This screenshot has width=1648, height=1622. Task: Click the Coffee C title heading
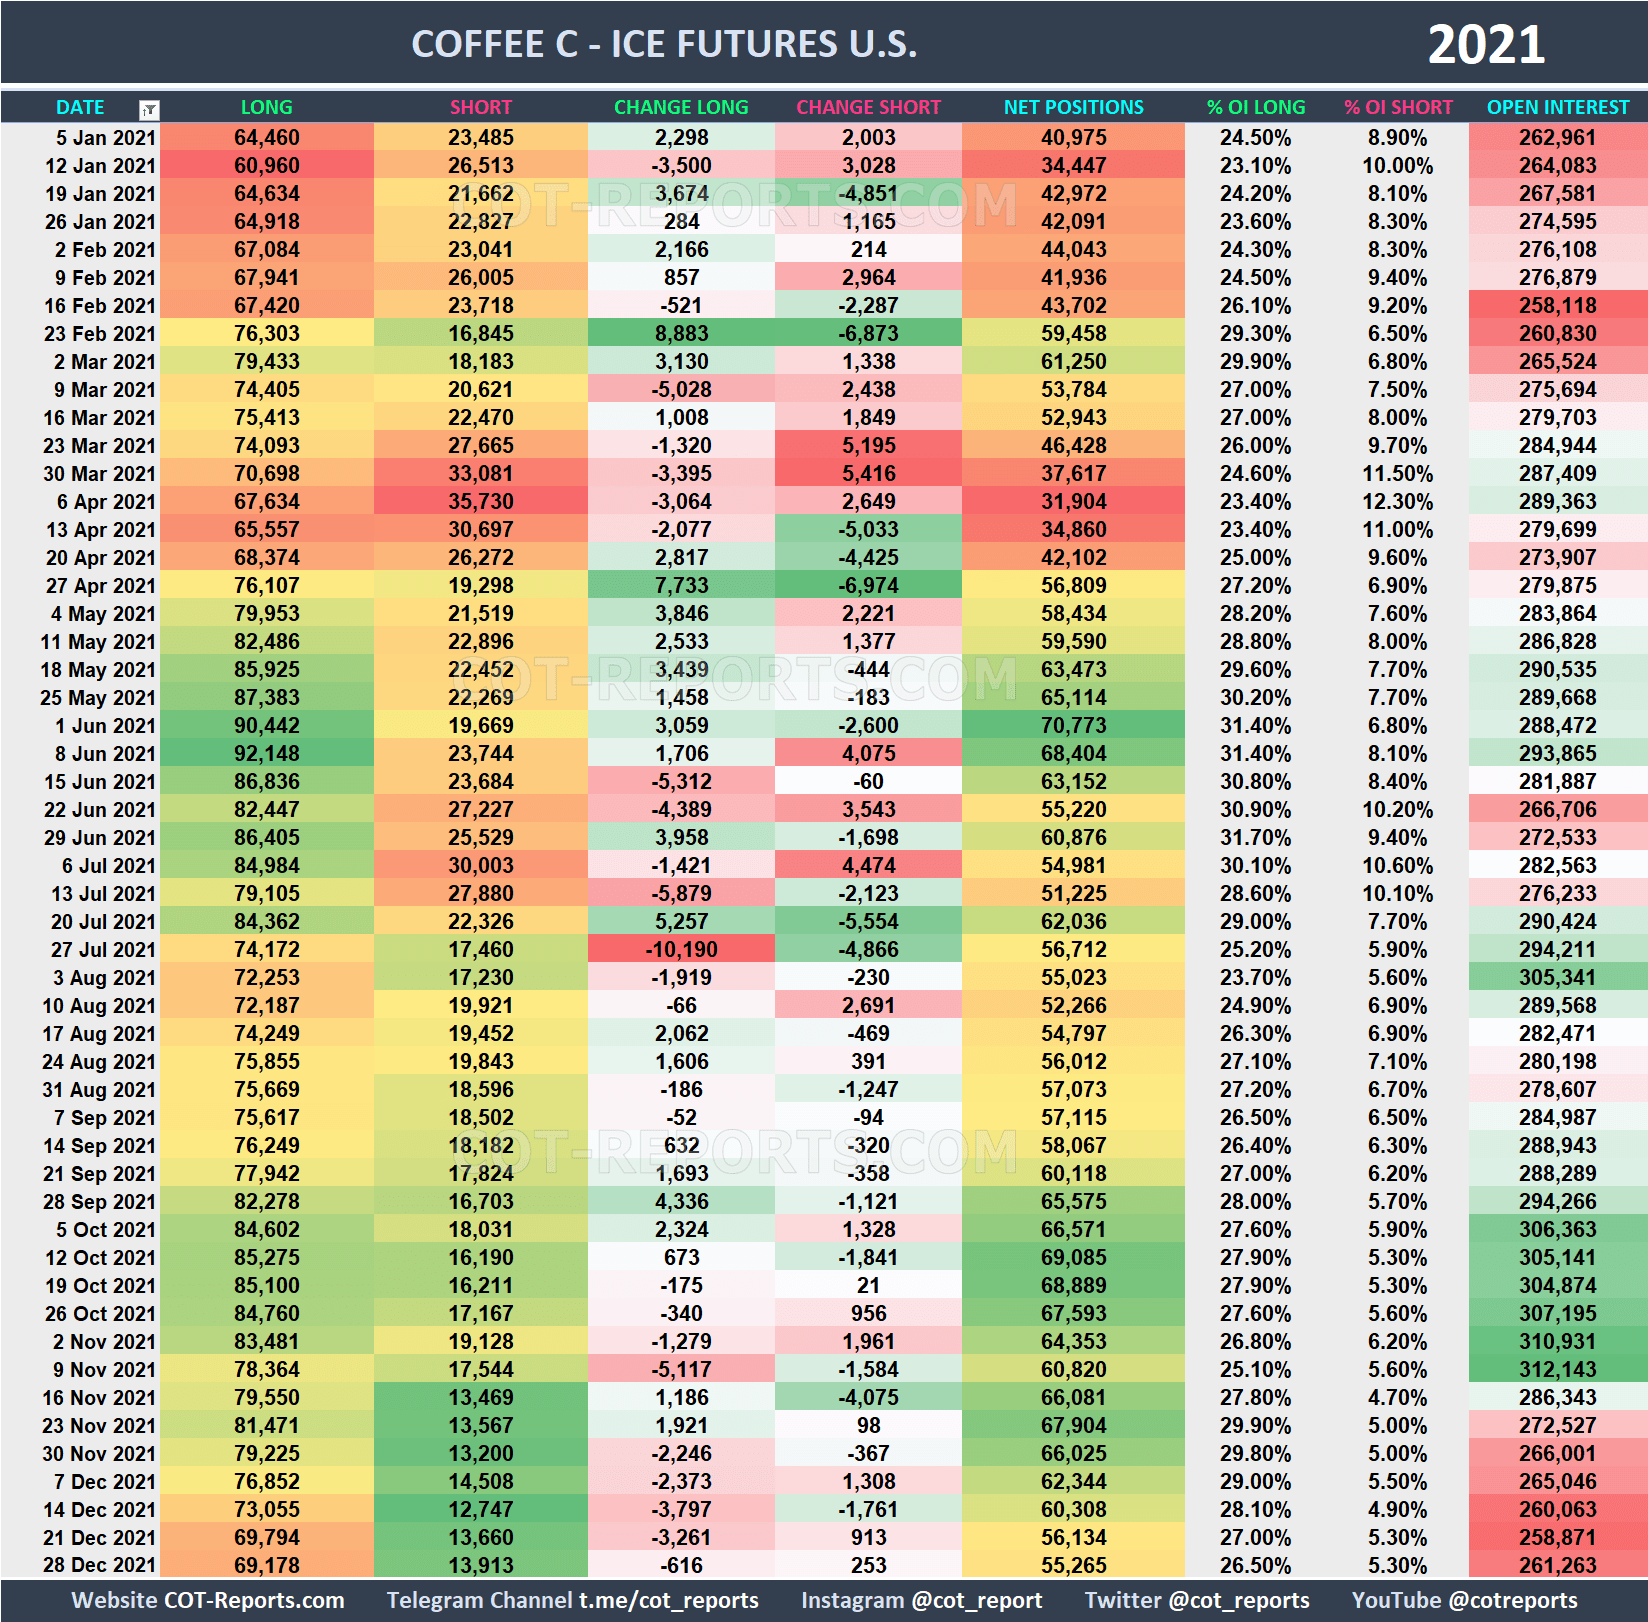[x=664, y=44]
